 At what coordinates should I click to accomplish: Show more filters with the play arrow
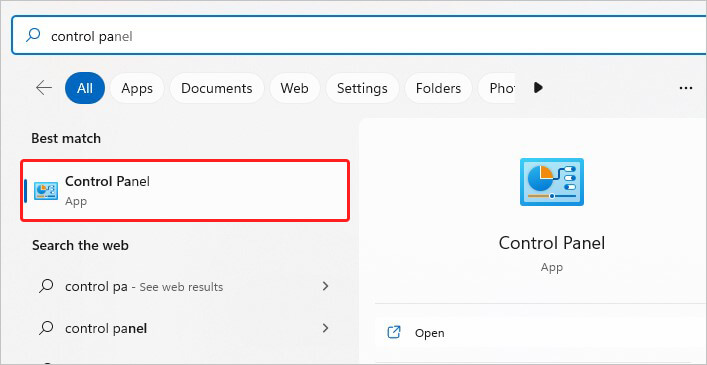537,87
